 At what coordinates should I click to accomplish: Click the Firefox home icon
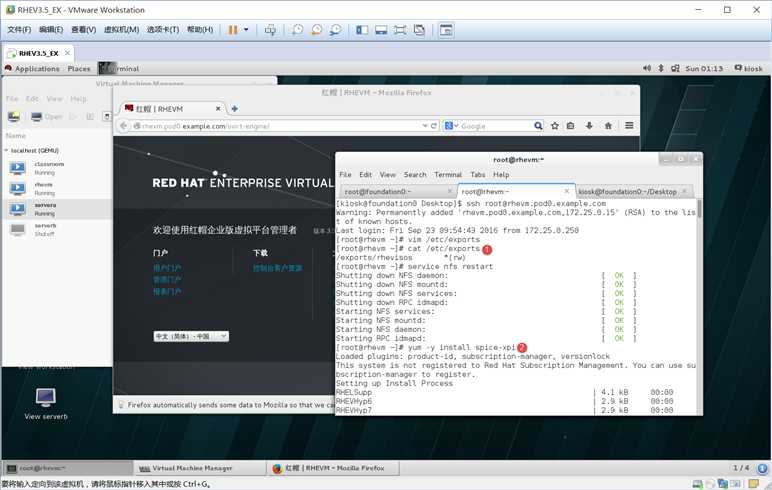[x=608, y=126]
